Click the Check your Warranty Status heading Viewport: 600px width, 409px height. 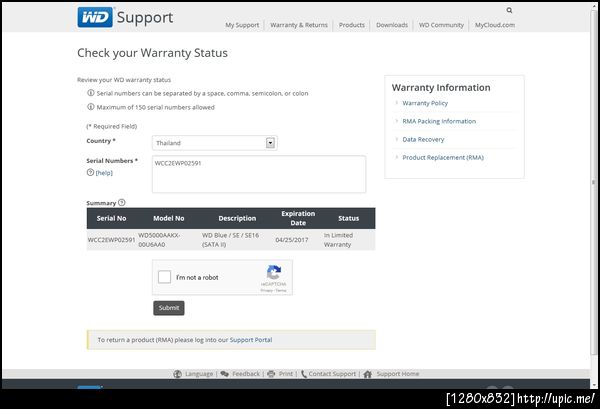point(152,53)
